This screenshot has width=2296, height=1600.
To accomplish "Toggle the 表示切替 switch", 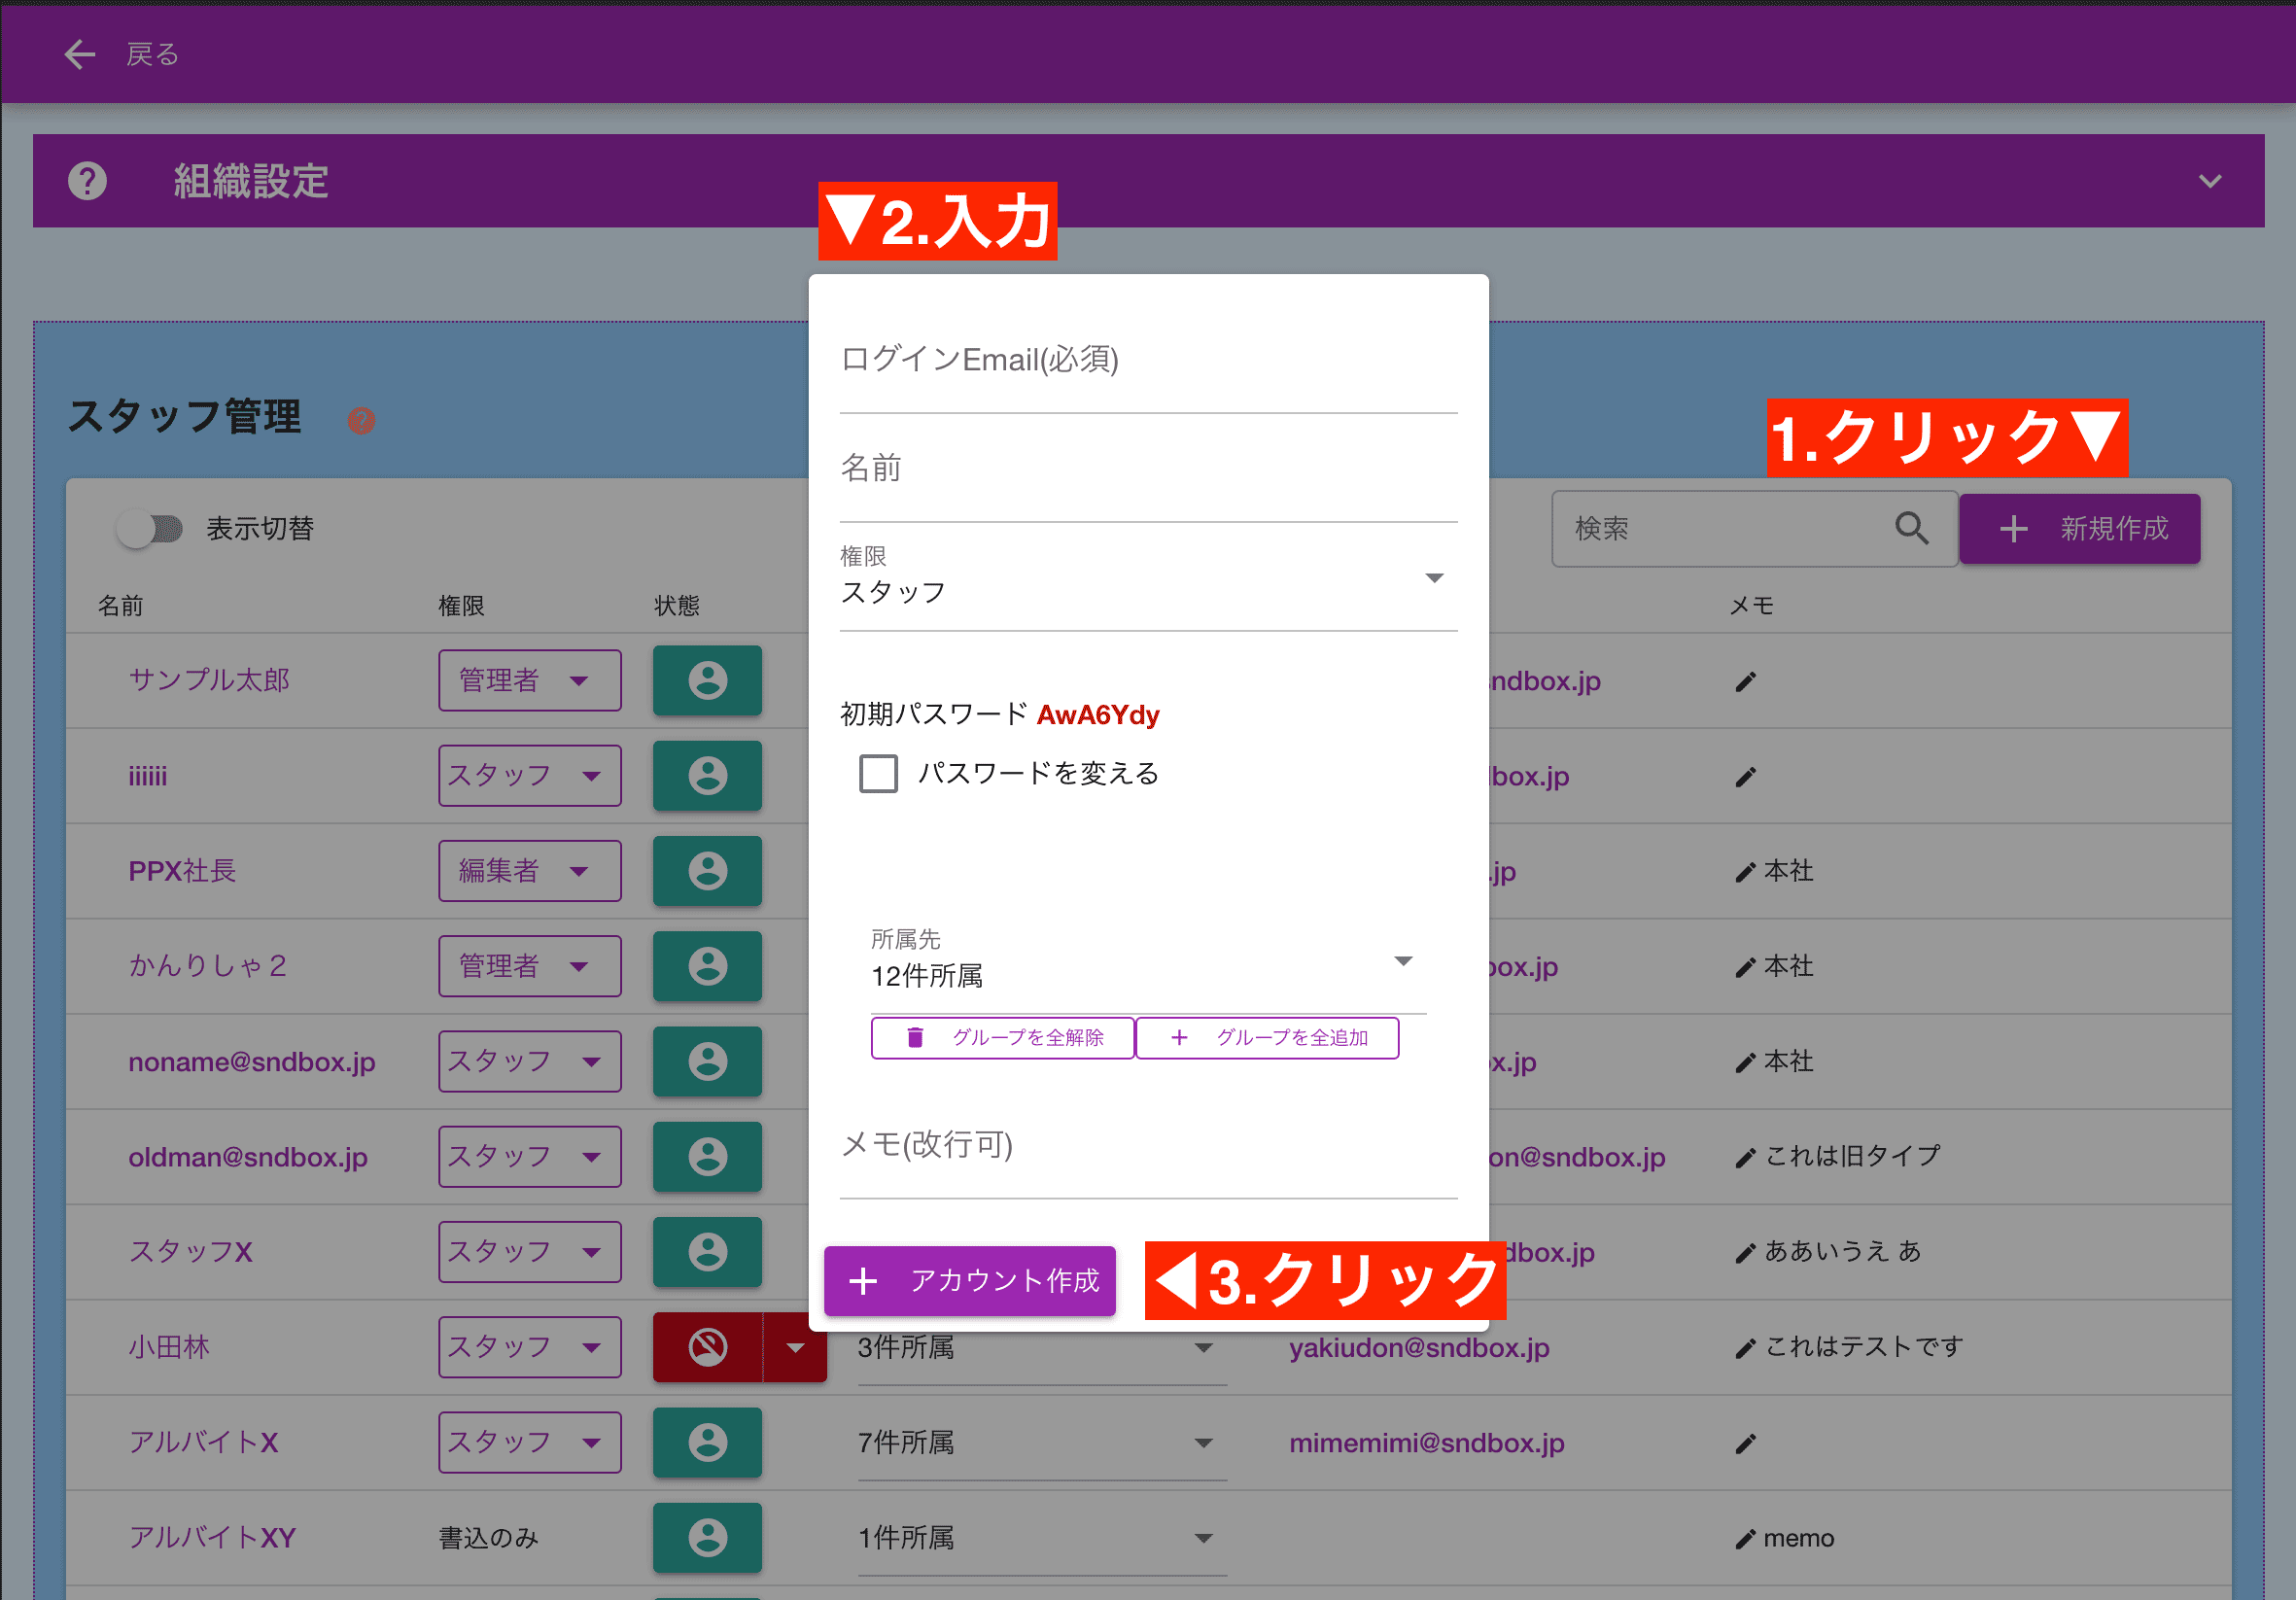I will 150,528.
